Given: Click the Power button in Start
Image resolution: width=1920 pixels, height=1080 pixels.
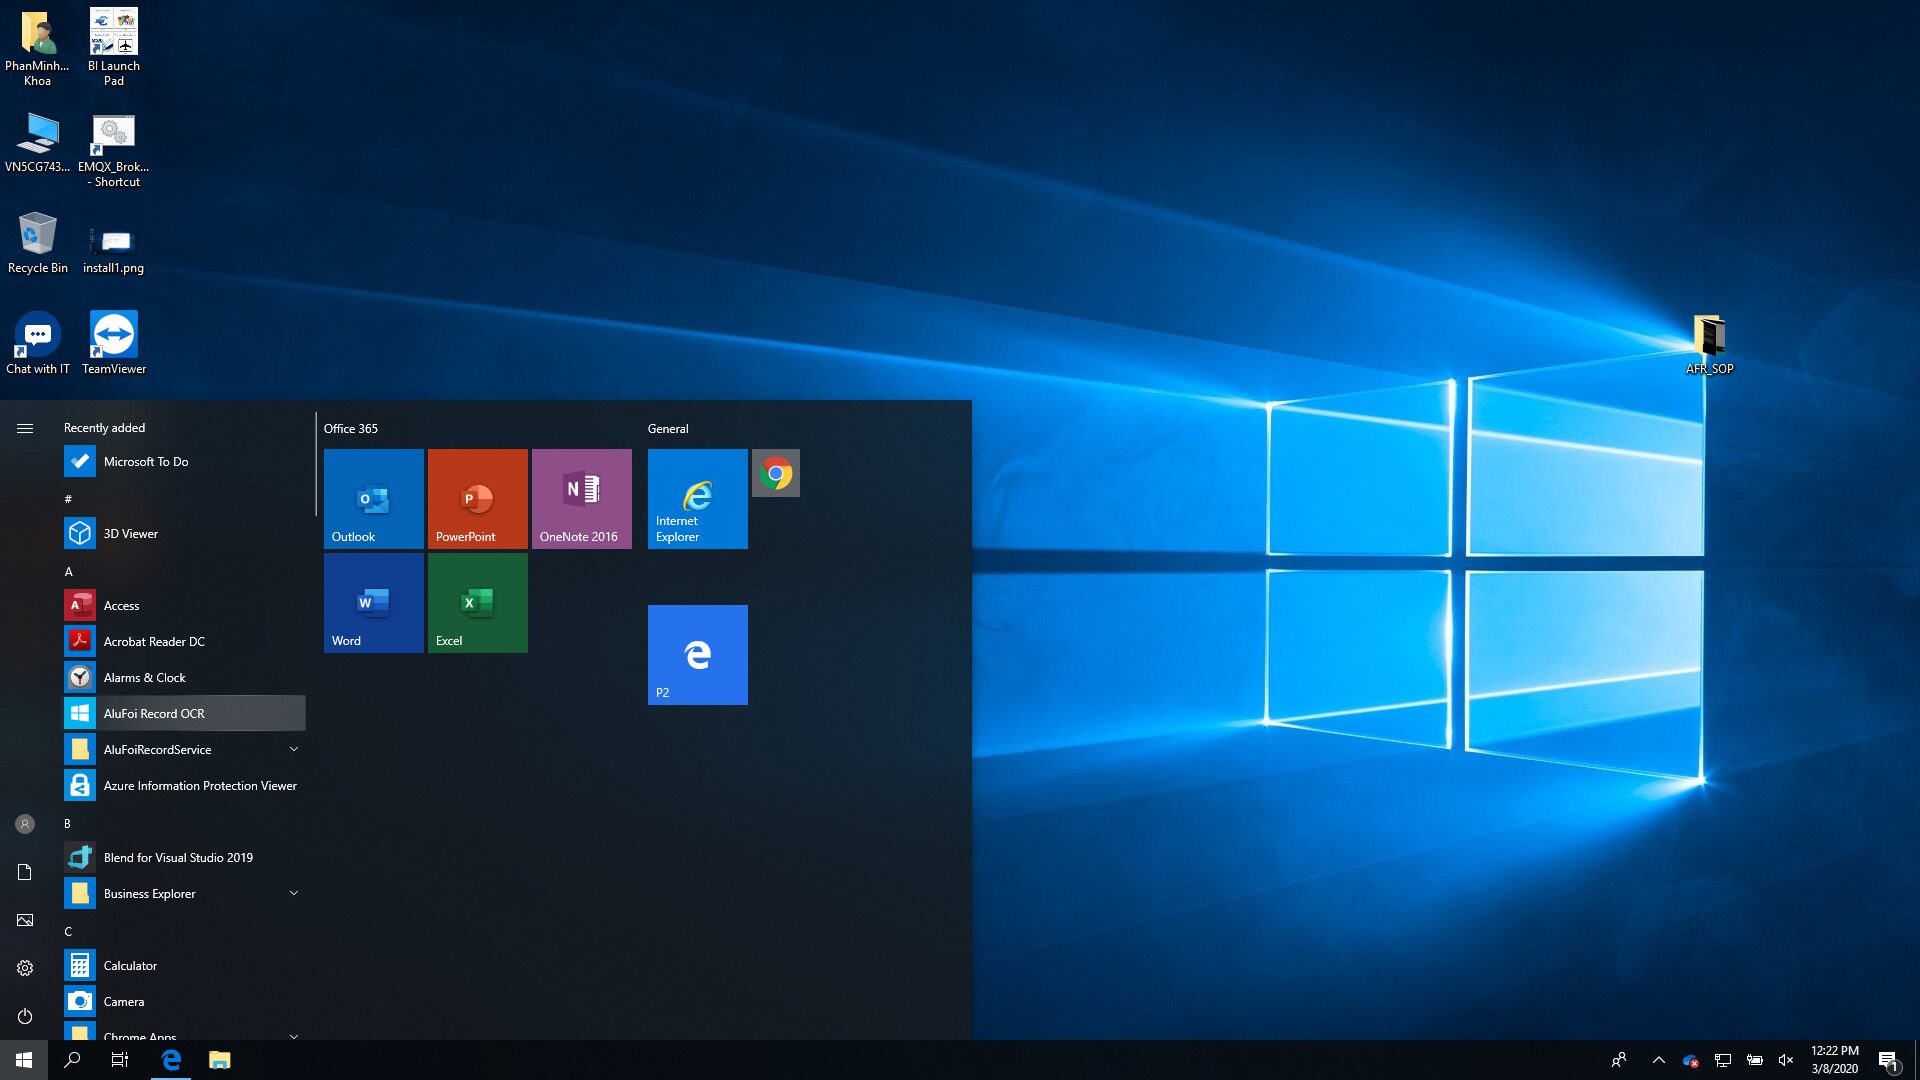Looking at the screenshot, I should [x=25, y=1016].
